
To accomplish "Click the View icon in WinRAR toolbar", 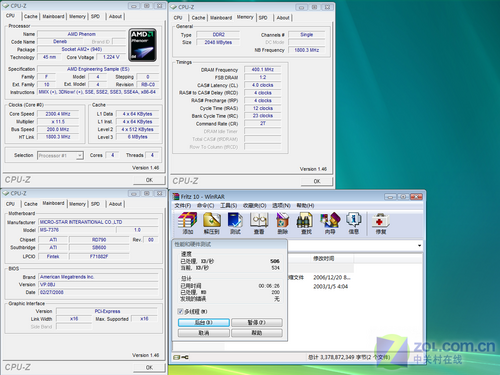I will [x=259, y=223].
